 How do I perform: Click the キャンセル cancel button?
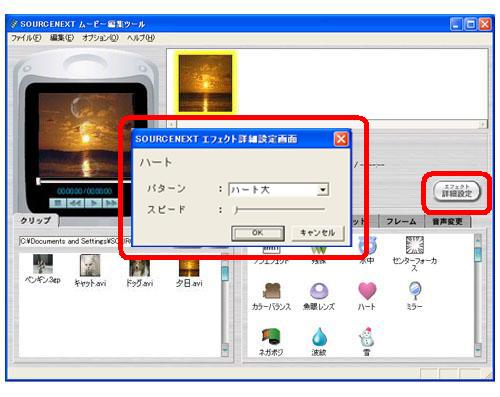pos(317,233)
